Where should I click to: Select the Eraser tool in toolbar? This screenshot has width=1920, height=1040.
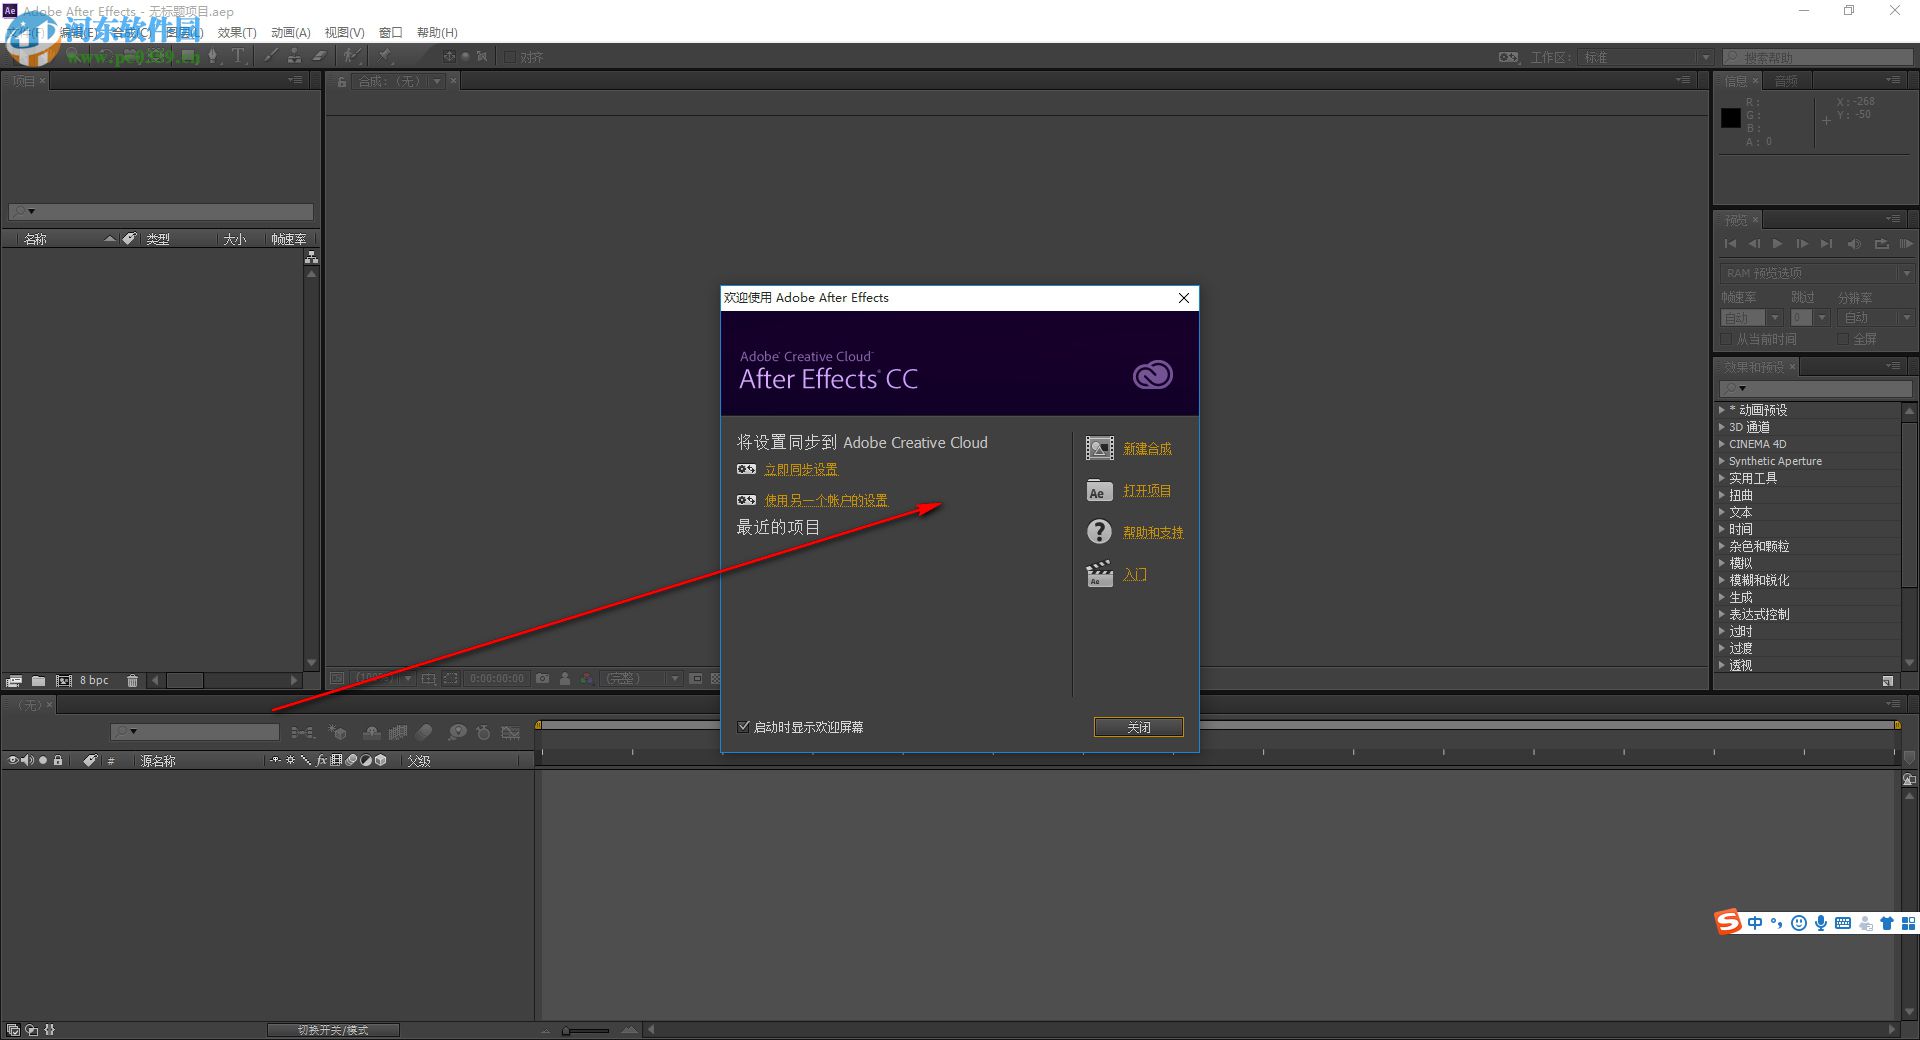coord(319,56)
